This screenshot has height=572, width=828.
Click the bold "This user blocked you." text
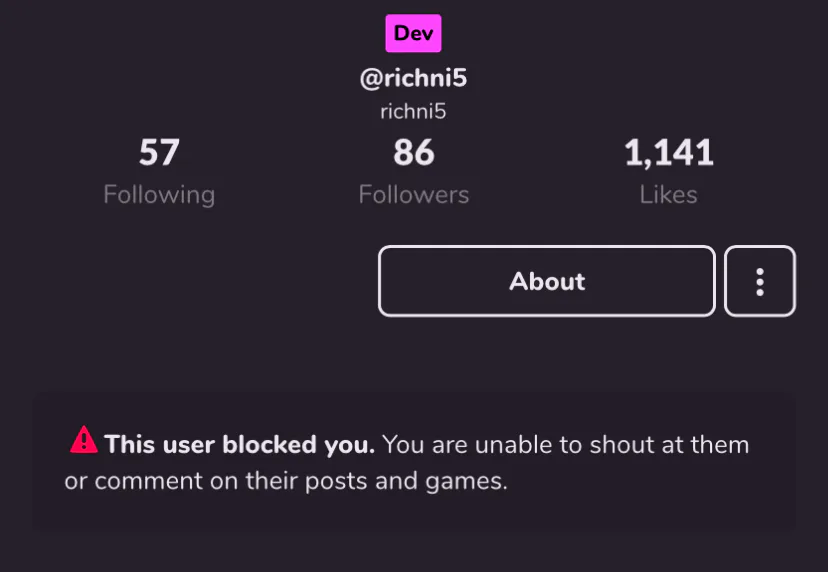pyautogui.click(x=240, y=444)
